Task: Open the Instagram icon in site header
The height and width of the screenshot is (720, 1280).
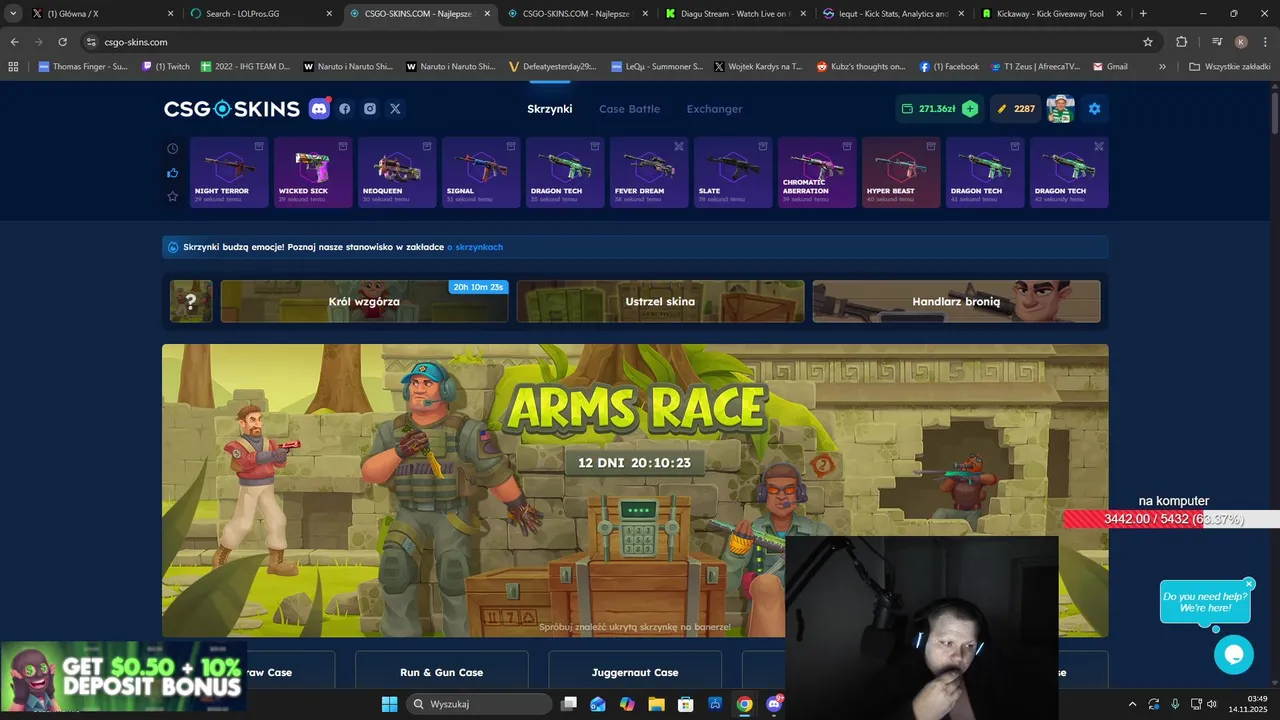Action: coord(370,109)
